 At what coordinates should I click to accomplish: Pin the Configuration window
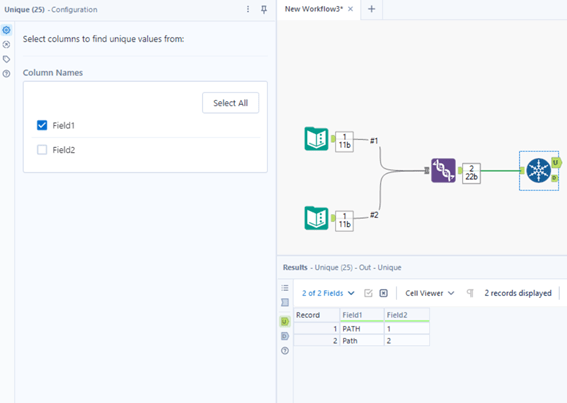click(x=264, y=9)
